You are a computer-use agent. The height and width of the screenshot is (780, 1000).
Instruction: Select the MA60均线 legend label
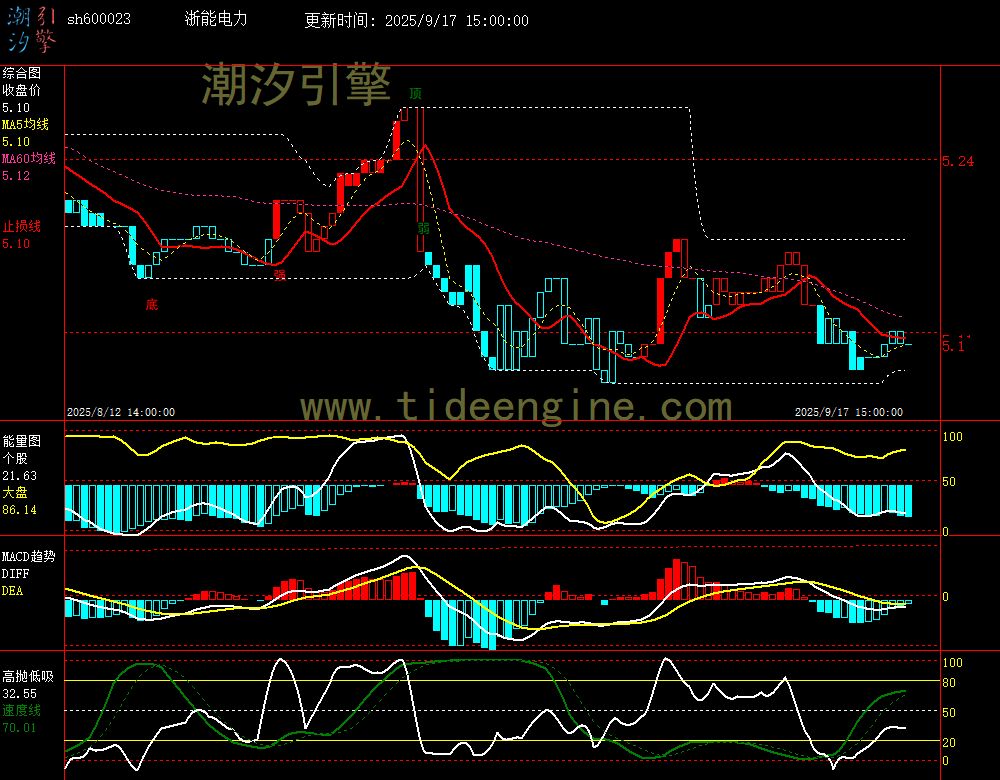tap(29, 158)
